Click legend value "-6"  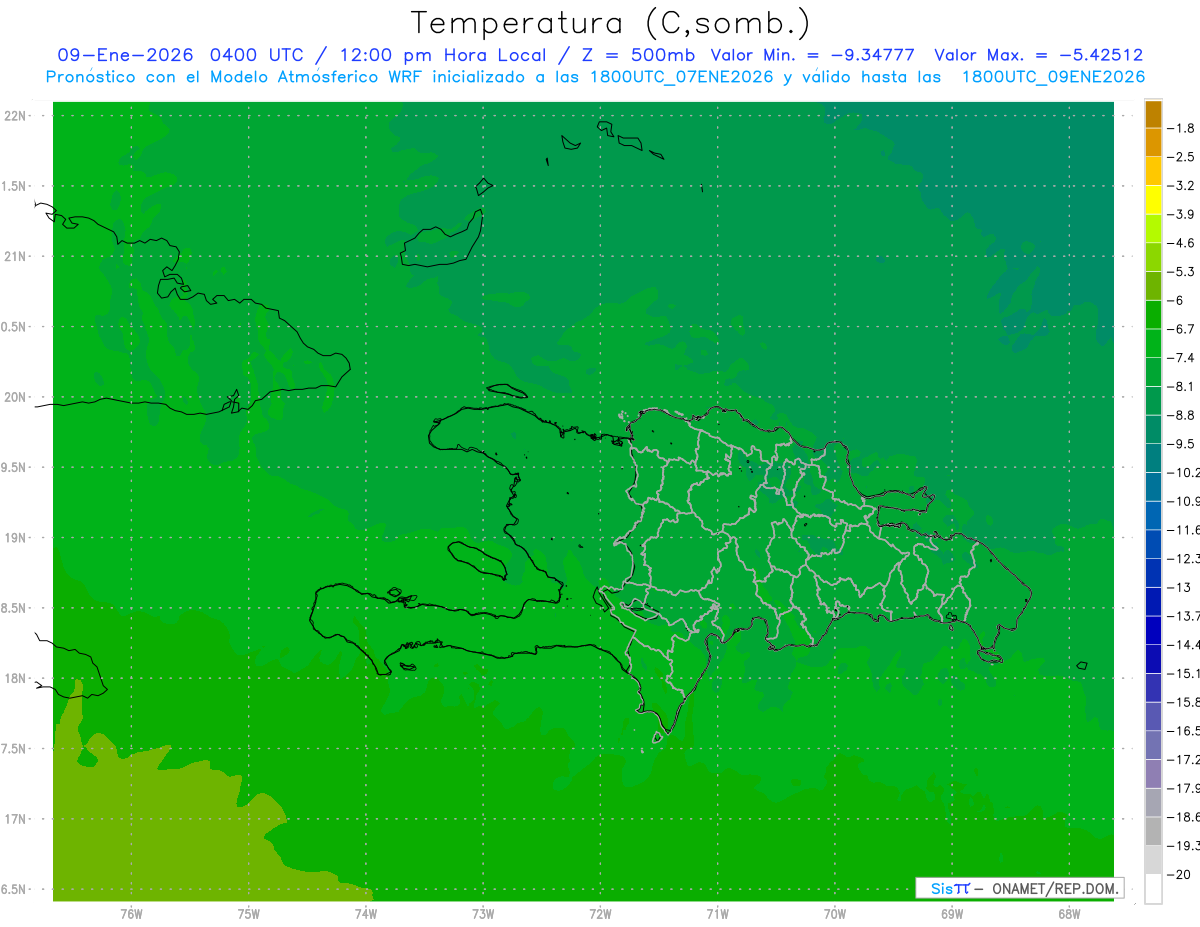click(x=1177, y=300)
